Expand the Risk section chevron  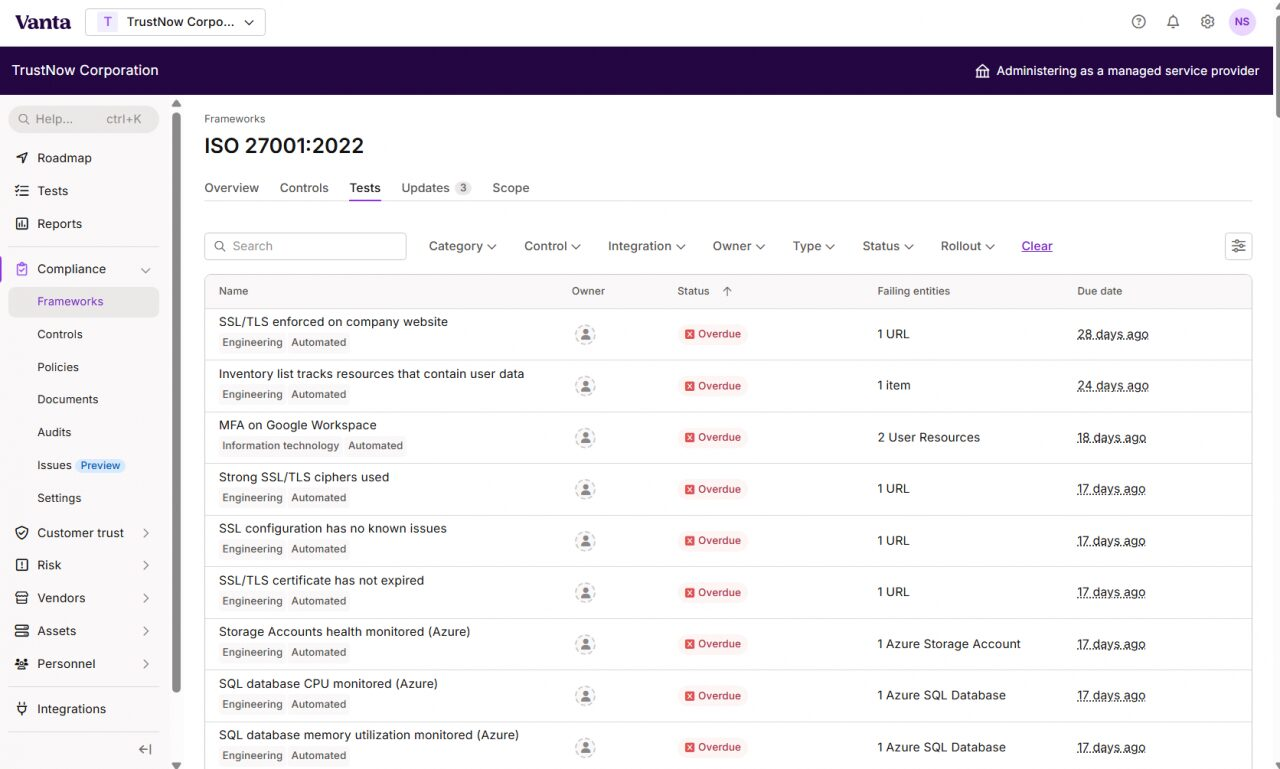point(146,565)
